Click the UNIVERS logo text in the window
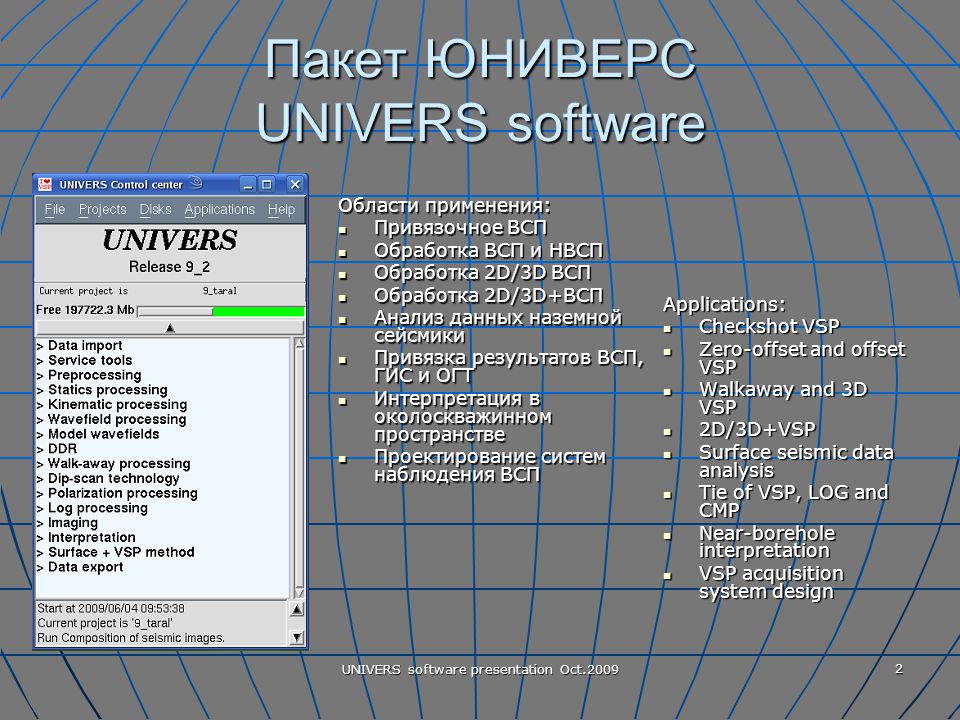960x720 pixels. [170, 240]
